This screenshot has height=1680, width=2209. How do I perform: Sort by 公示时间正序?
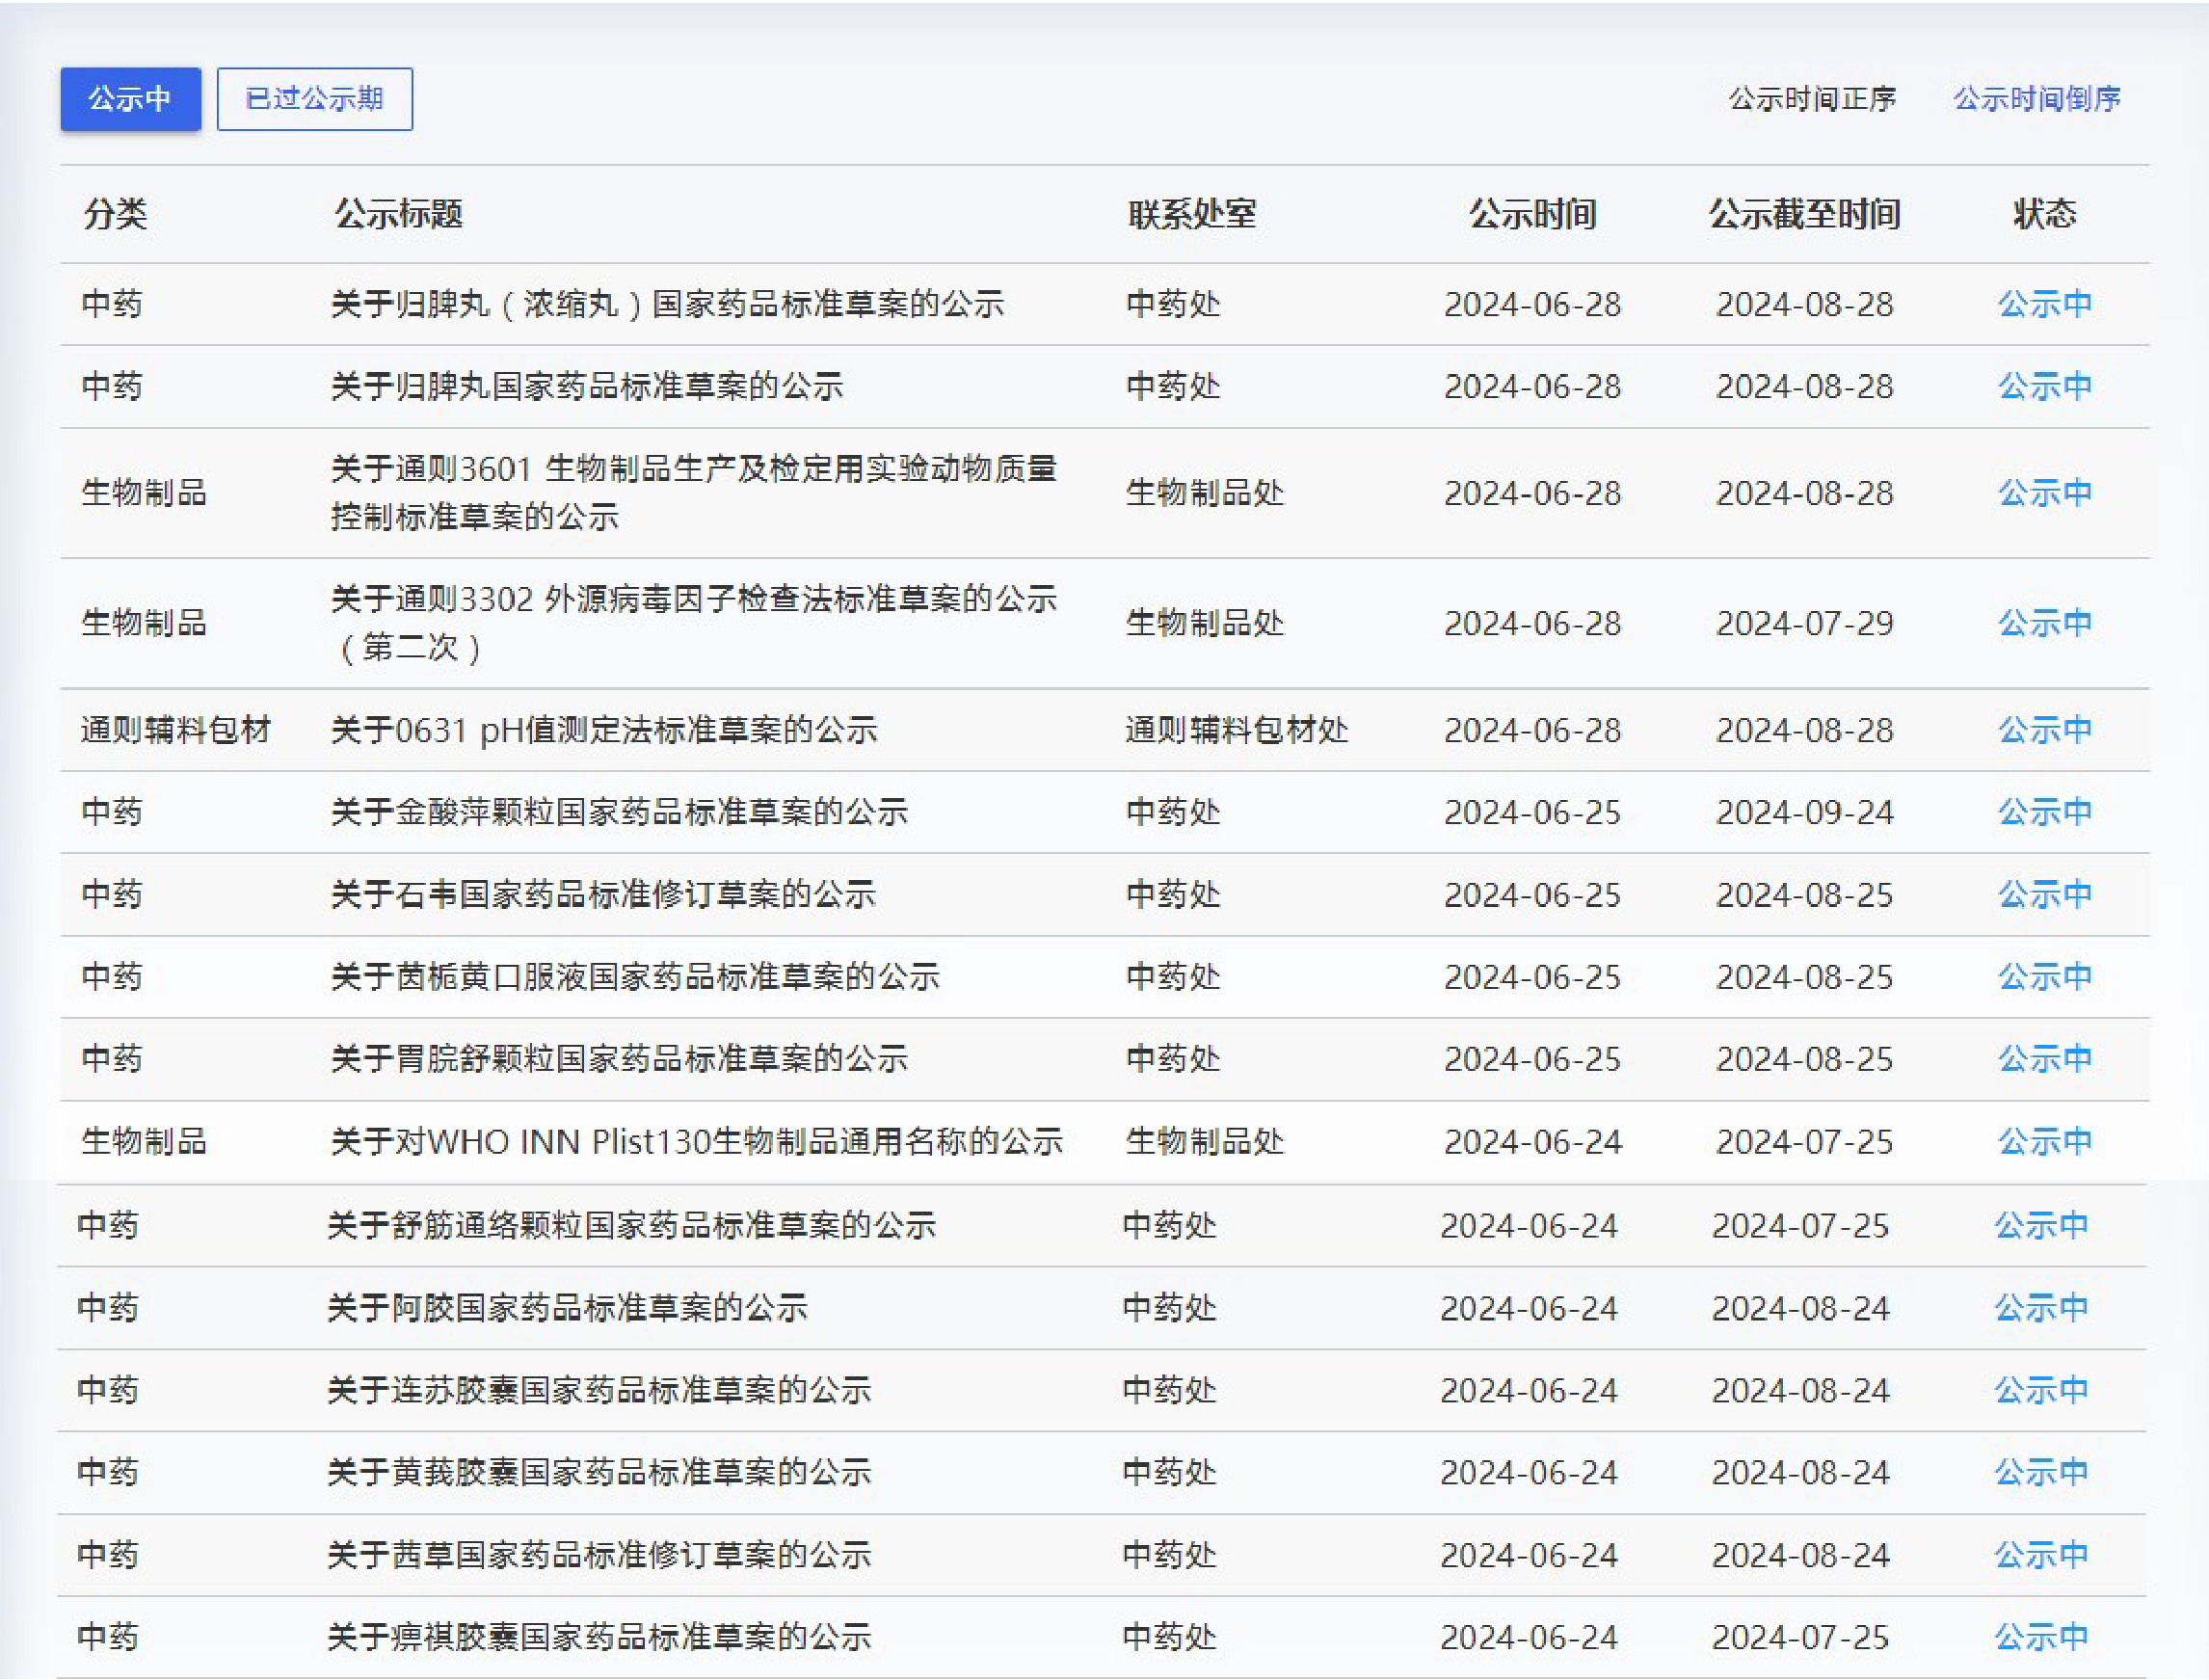[1812, 99]
